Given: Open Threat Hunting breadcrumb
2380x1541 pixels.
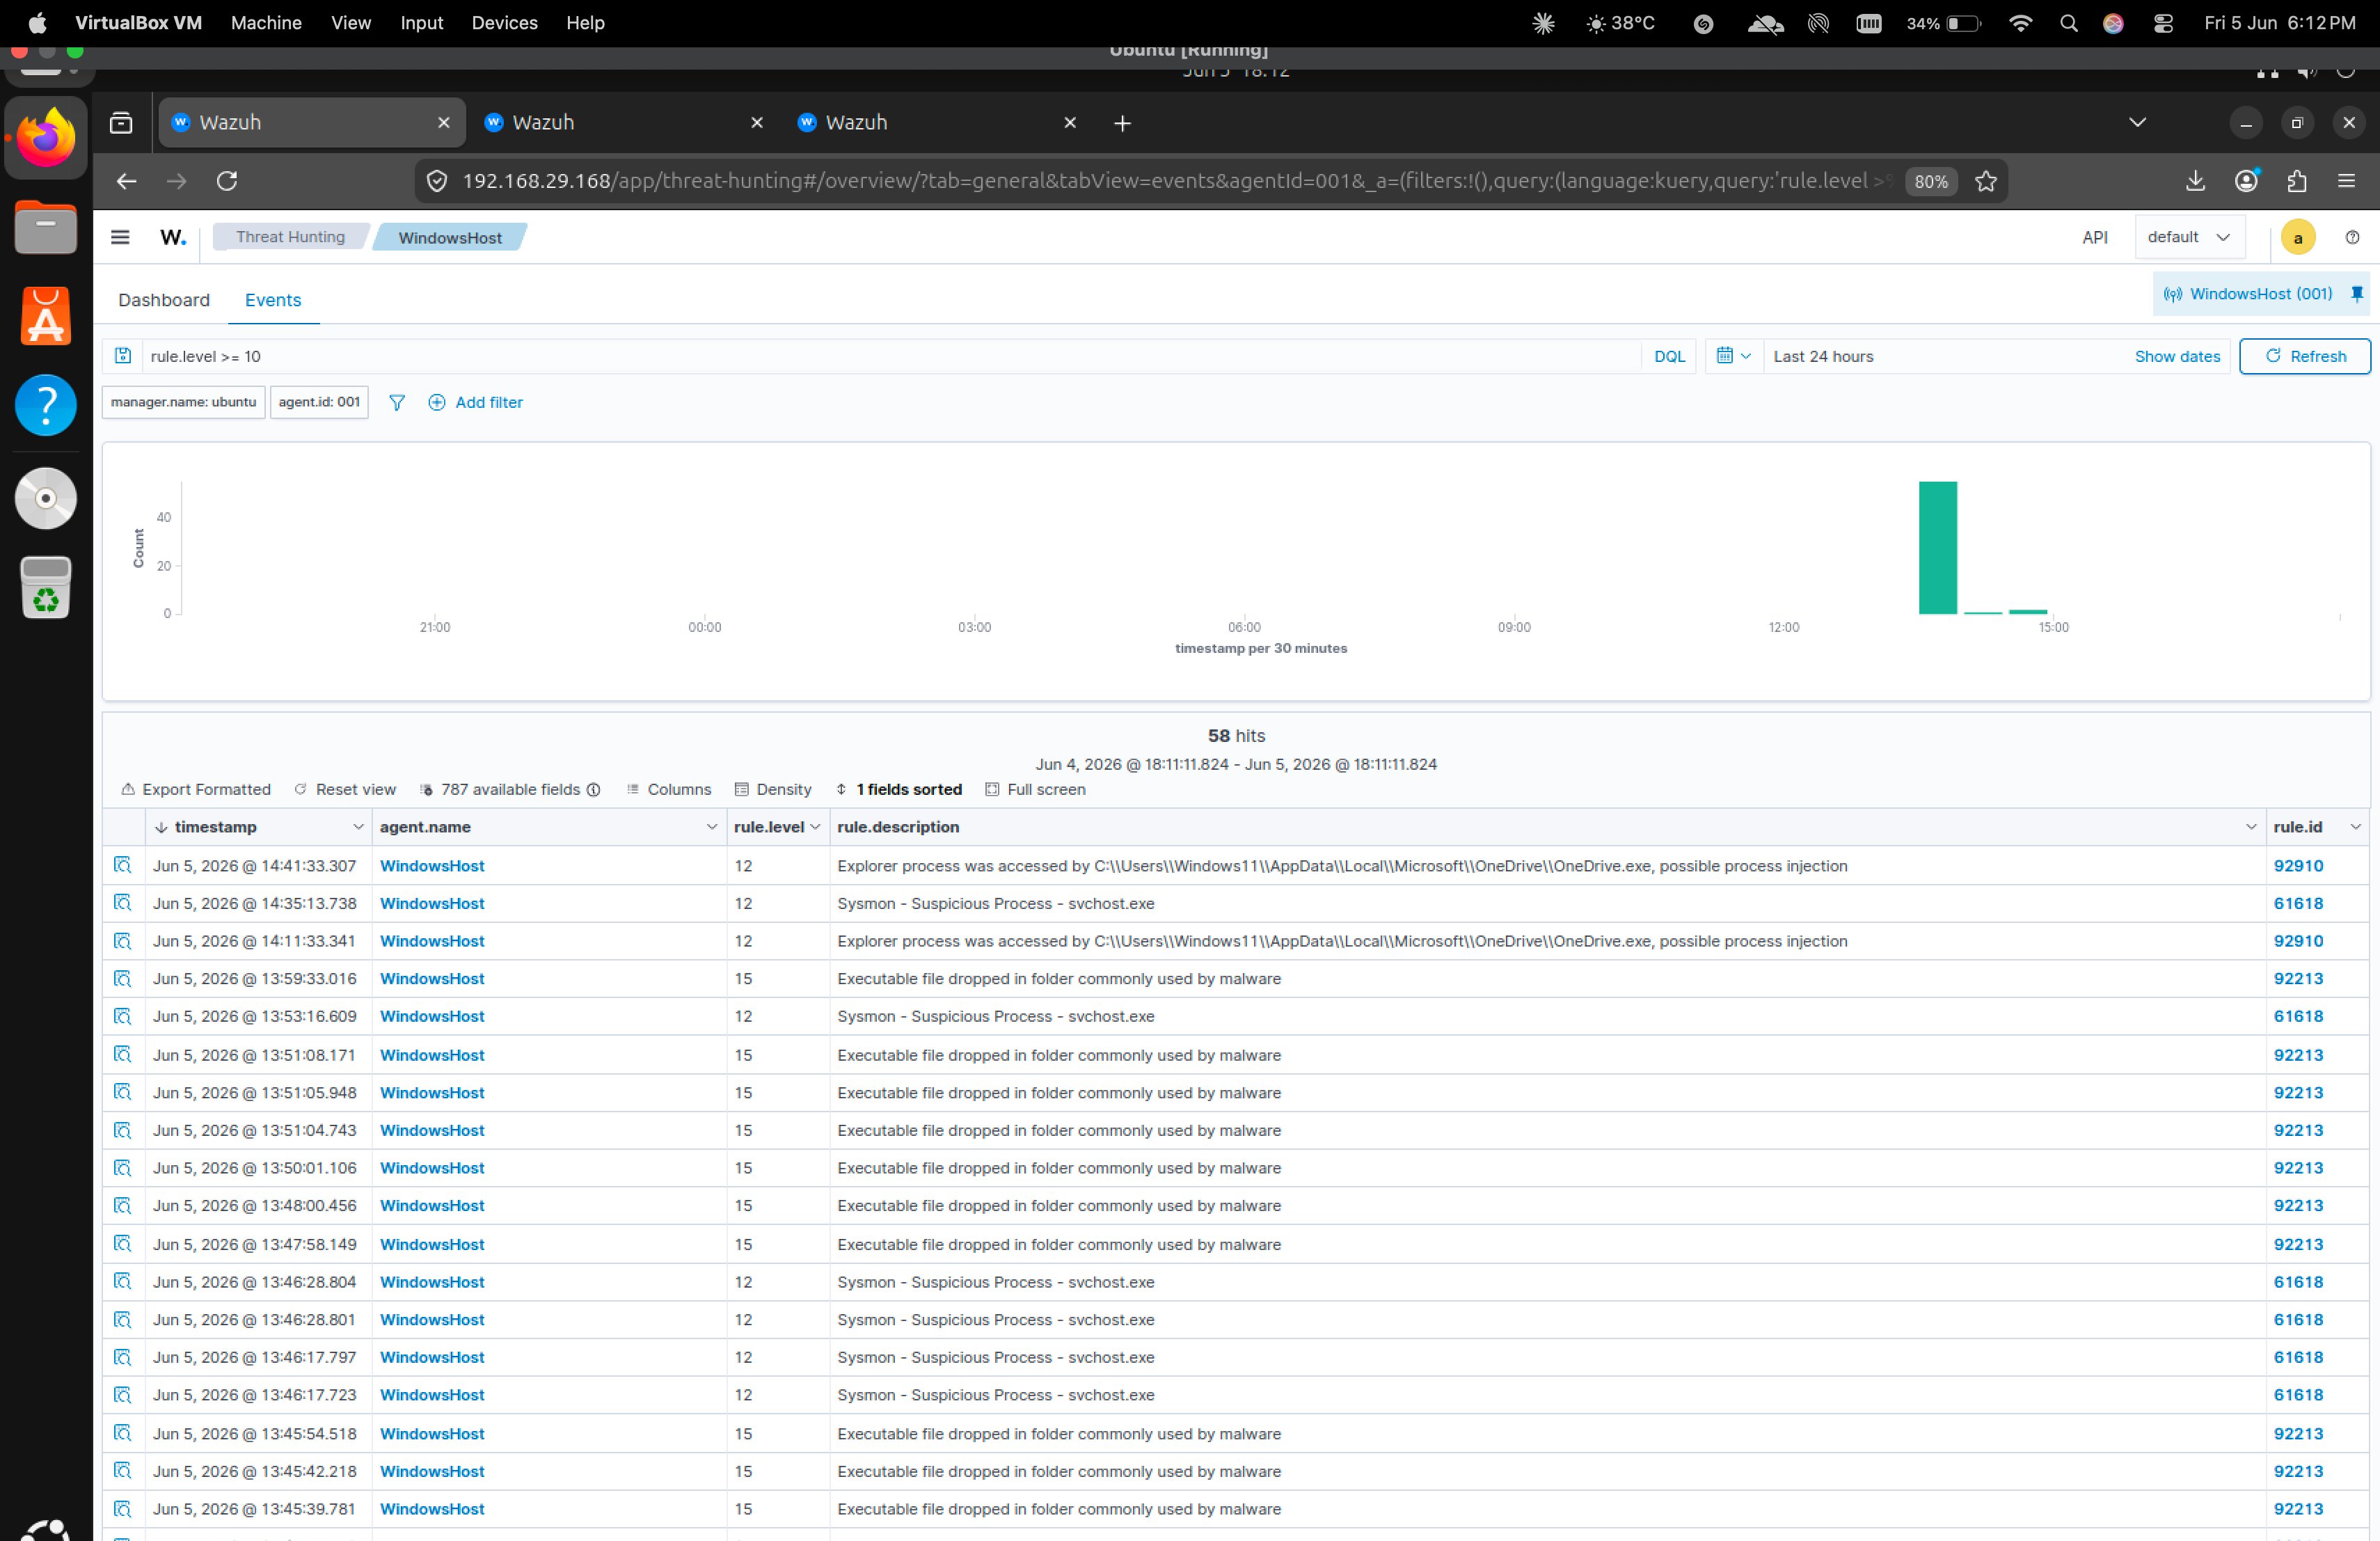Looking at the screenshot, I should pyautogui.click(x=290, y=237).
